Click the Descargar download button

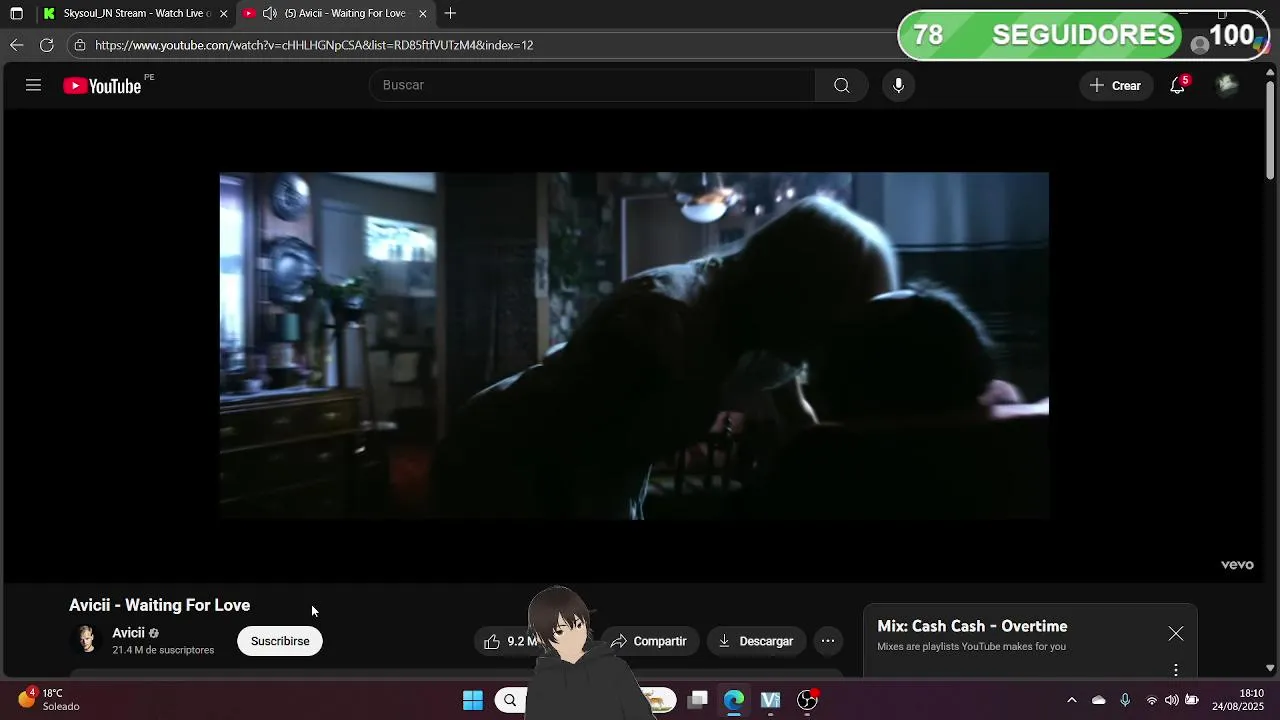tap(756, 641)
